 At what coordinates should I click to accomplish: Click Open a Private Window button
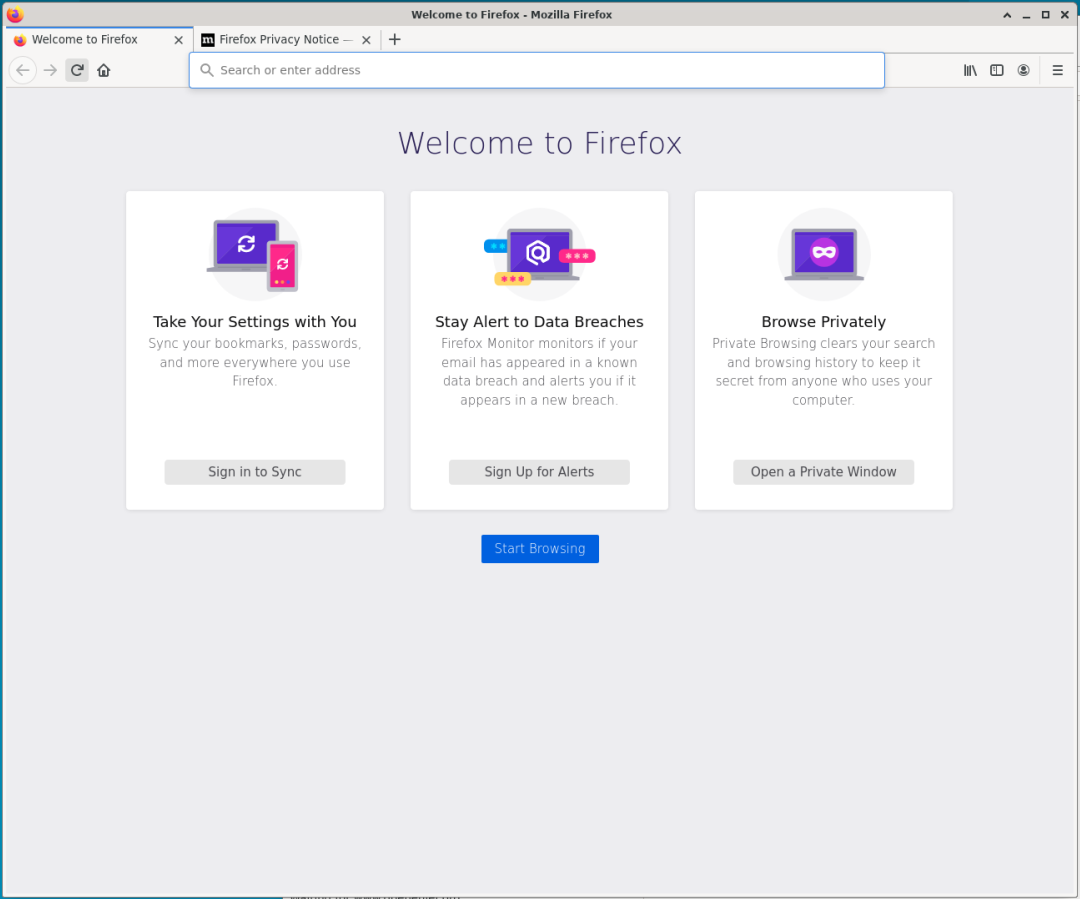[824, 472]
